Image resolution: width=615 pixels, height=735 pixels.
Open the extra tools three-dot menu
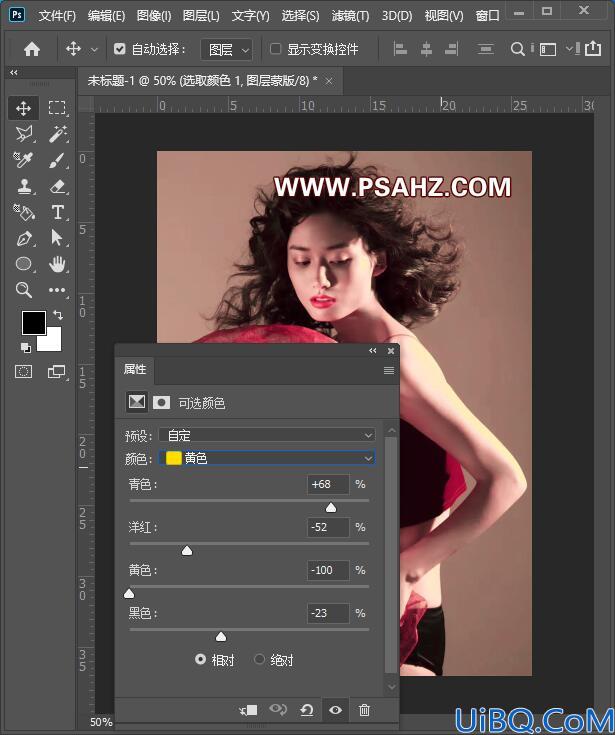click(57, 290)
